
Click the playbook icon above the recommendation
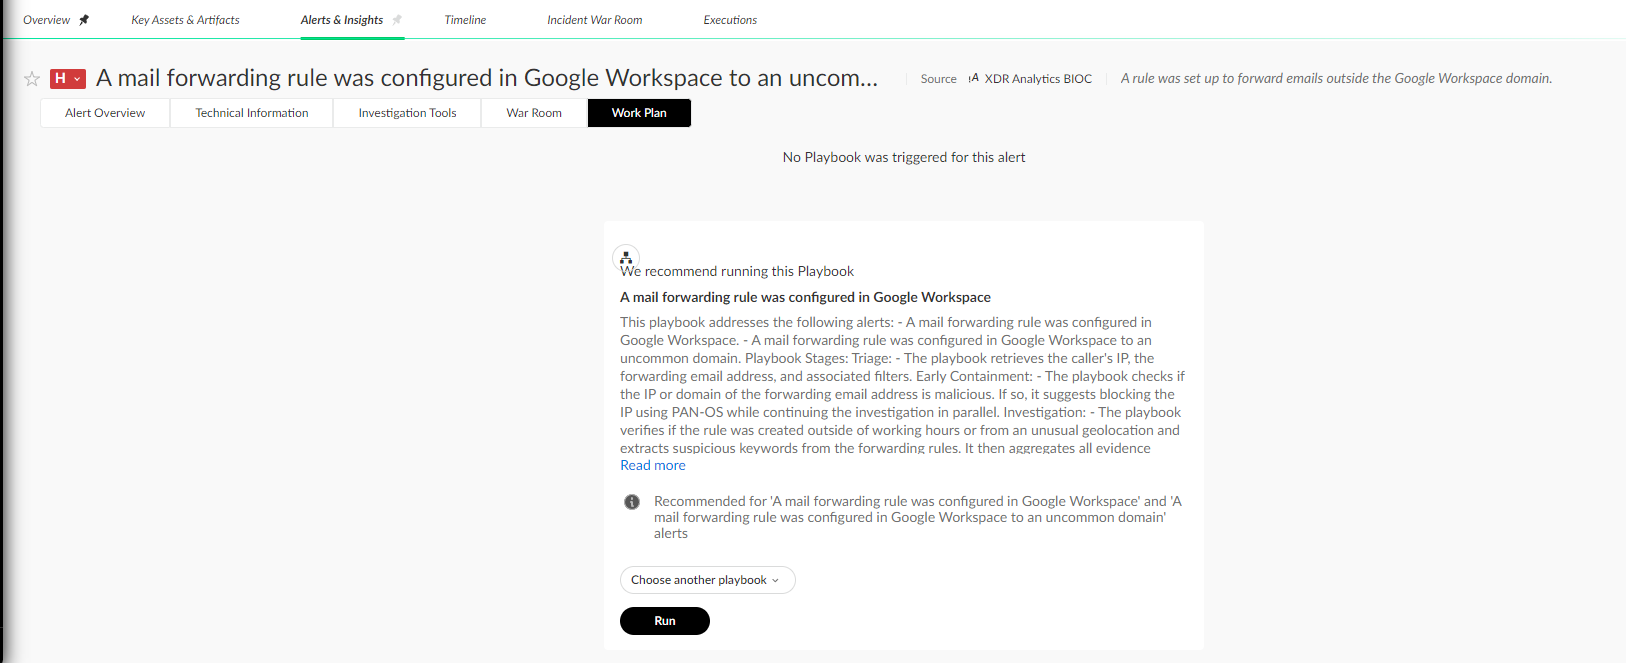pyautogui.click(x=626, y=257)
